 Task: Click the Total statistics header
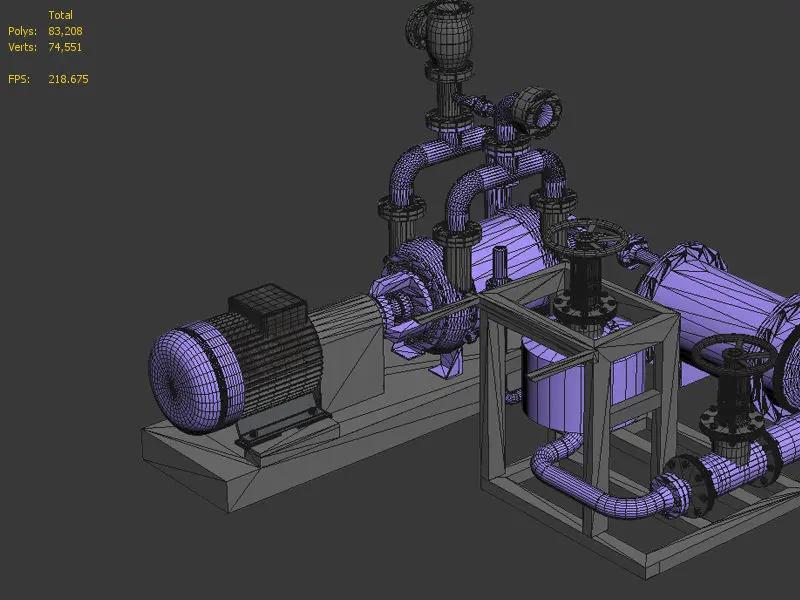(60, 15)
